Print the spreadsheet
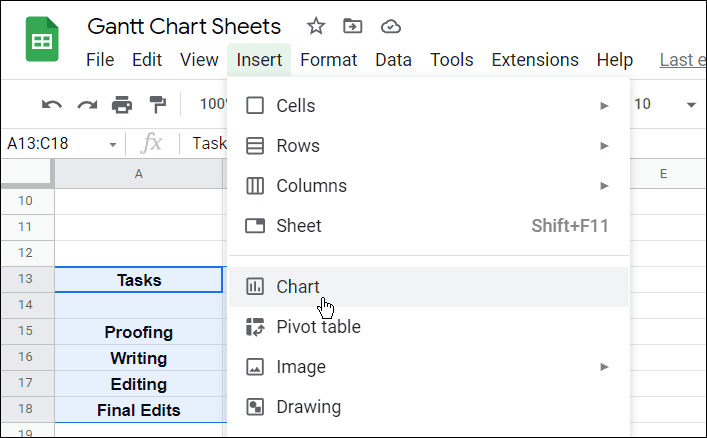 pyautogui.click(x=122, y=105)
